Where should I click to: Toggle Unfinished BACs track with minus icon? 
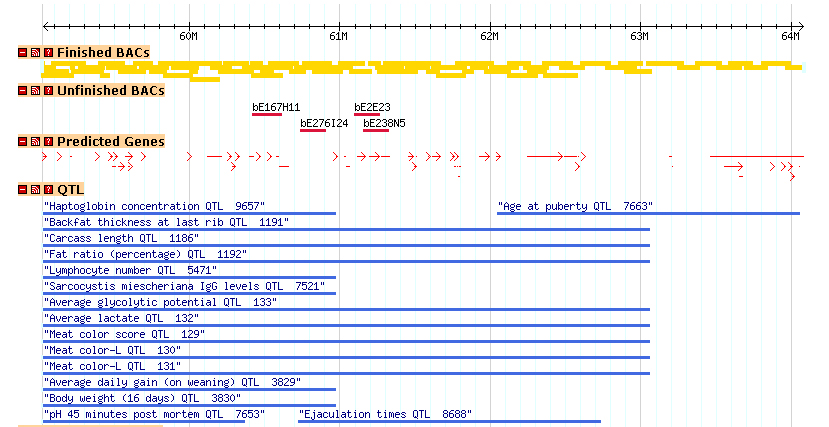pos(23,91)
